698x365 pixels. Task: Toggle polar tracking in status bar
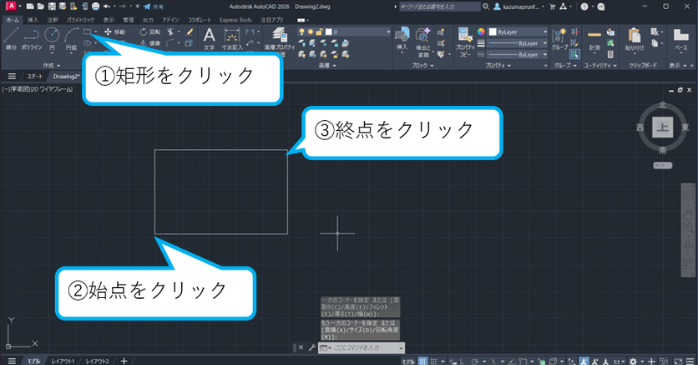[475, 361]
